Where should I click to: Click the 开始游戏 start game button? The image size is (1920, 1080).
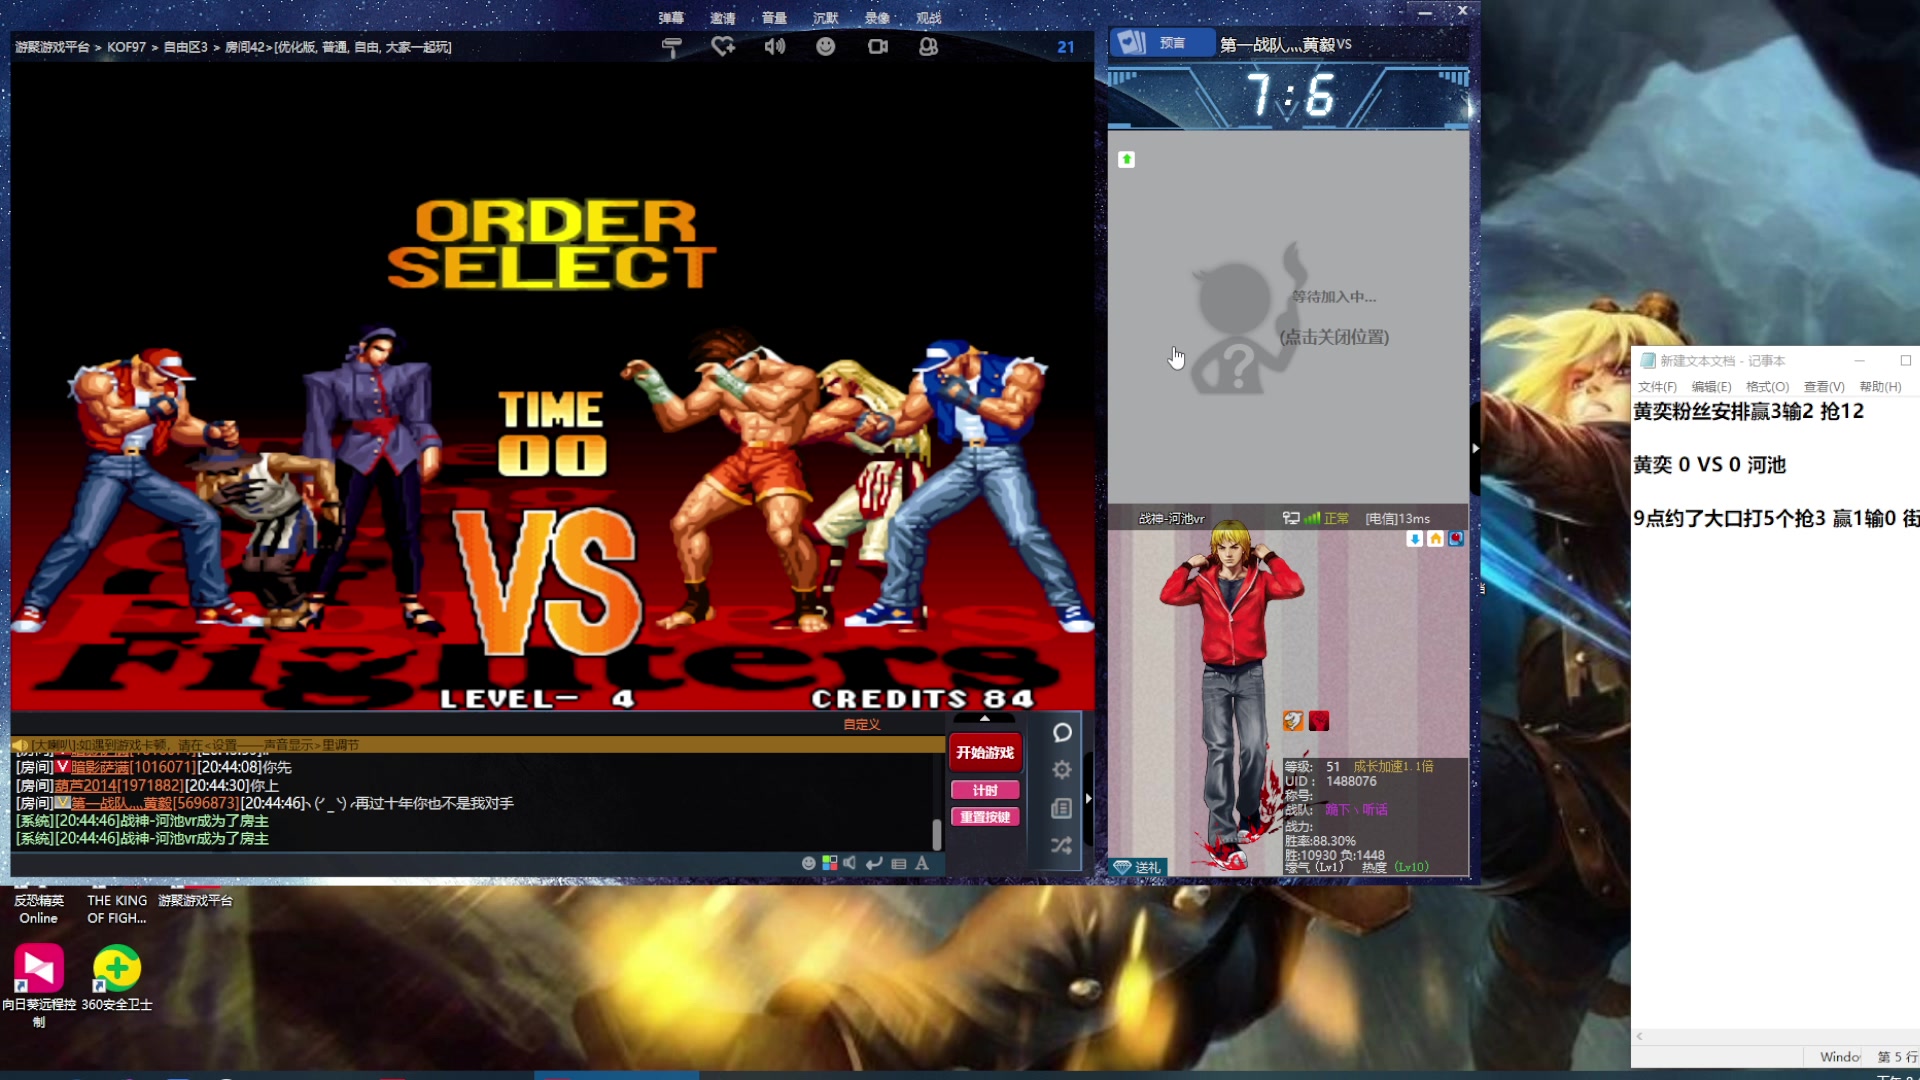tap(985, 753)
